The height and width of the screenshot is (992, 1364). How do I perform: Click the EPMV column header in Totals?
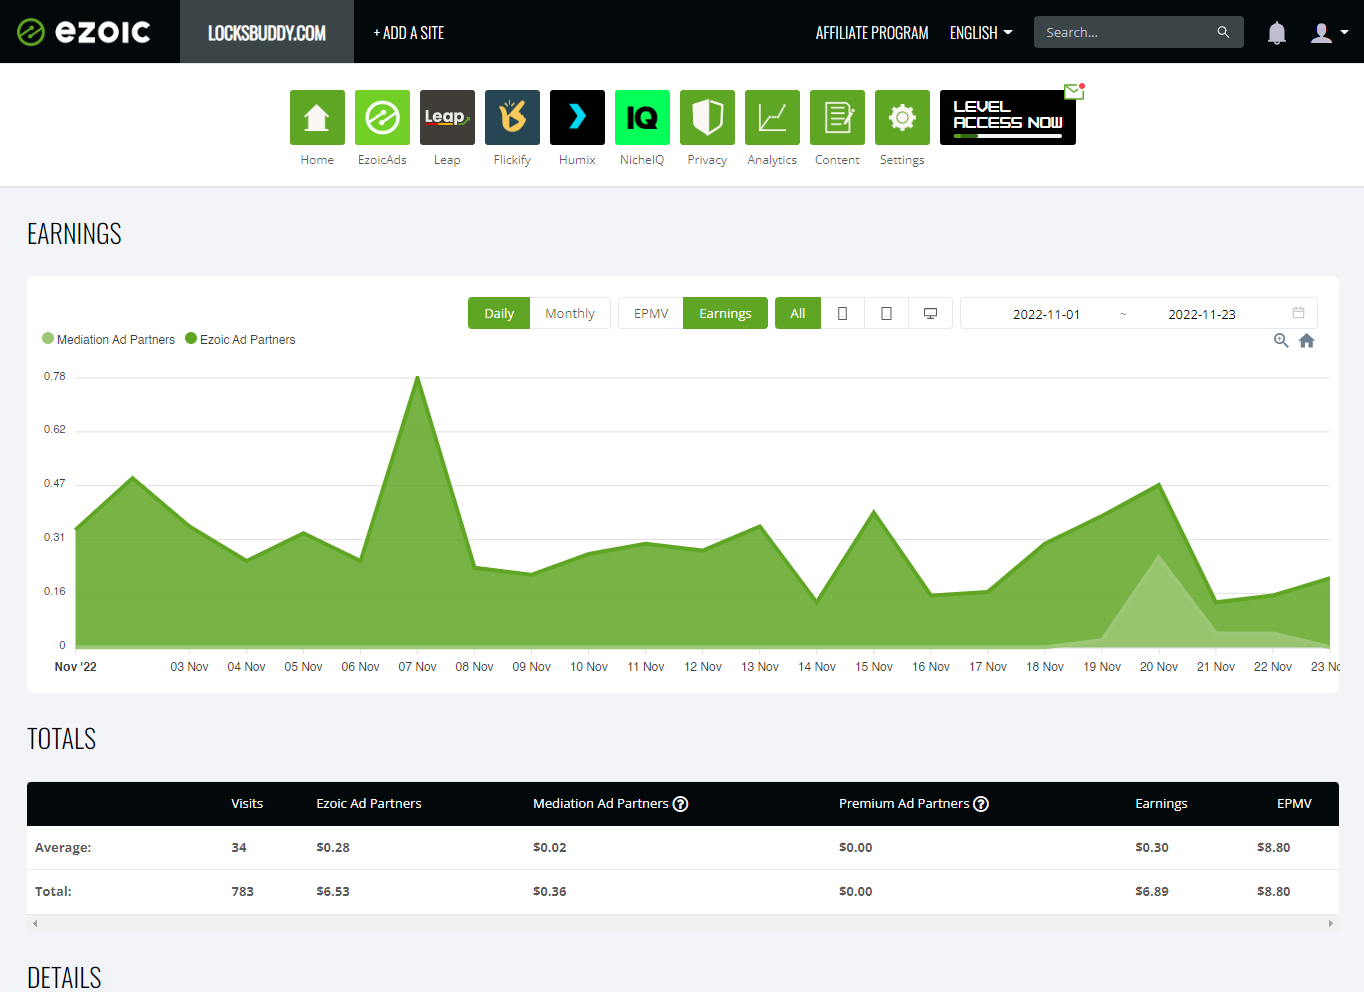[1294, 803]
